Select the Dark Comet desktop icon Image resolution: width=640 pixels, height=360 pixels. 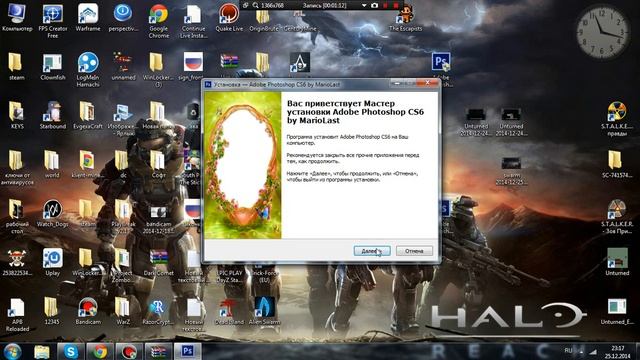(158, 262)
